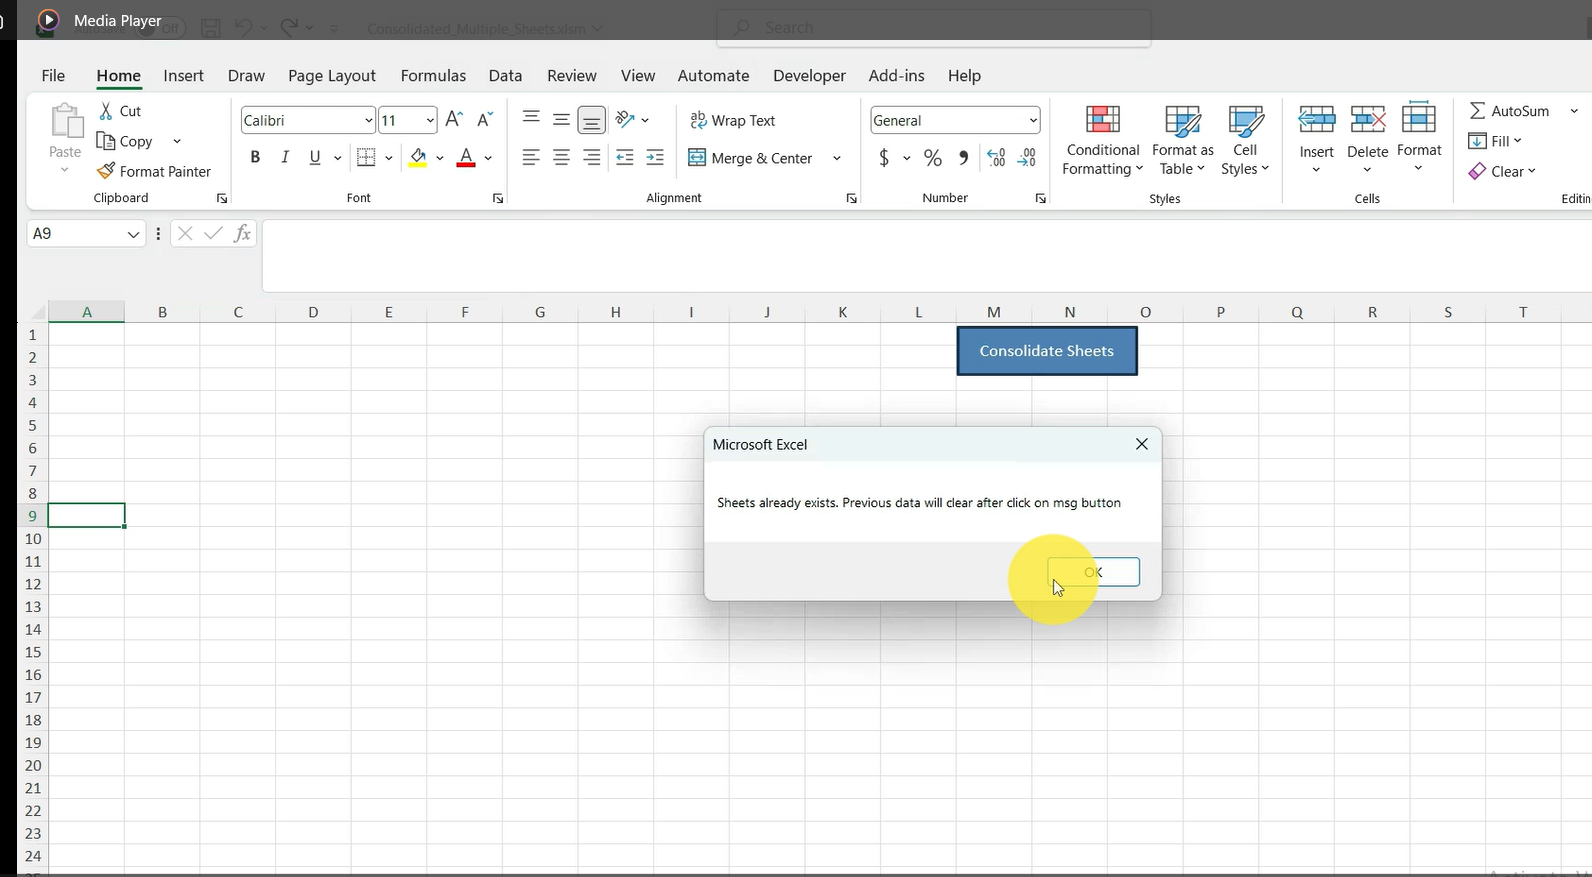Apply the yellow fill color swatch
The height and width of the screenshot is (877, 1592).
click(x=418, y=157)
